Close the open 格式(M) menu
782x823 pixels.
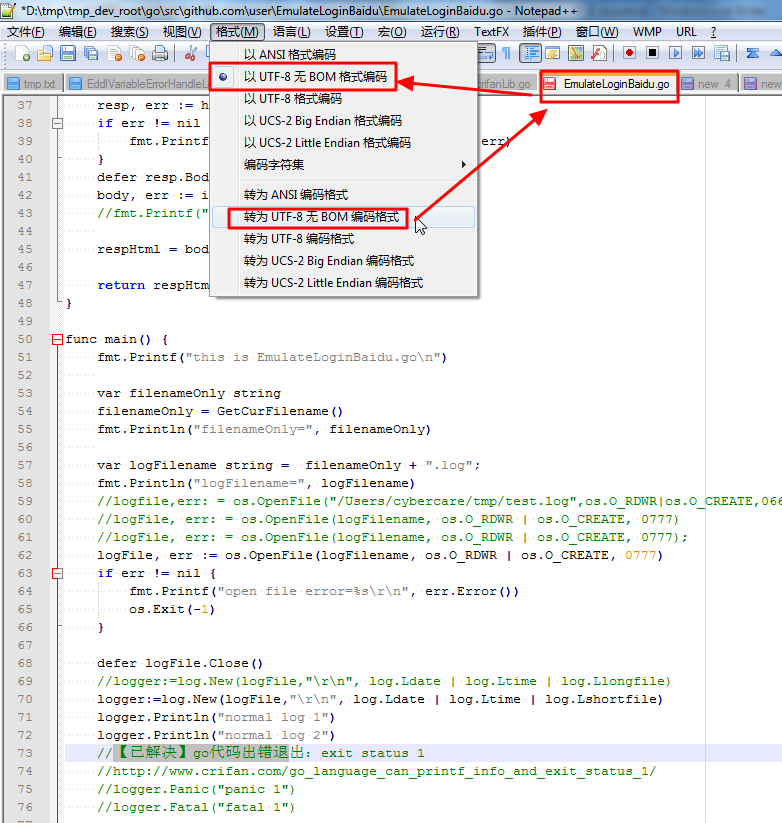pyautogui.click(x=237, y=32)
